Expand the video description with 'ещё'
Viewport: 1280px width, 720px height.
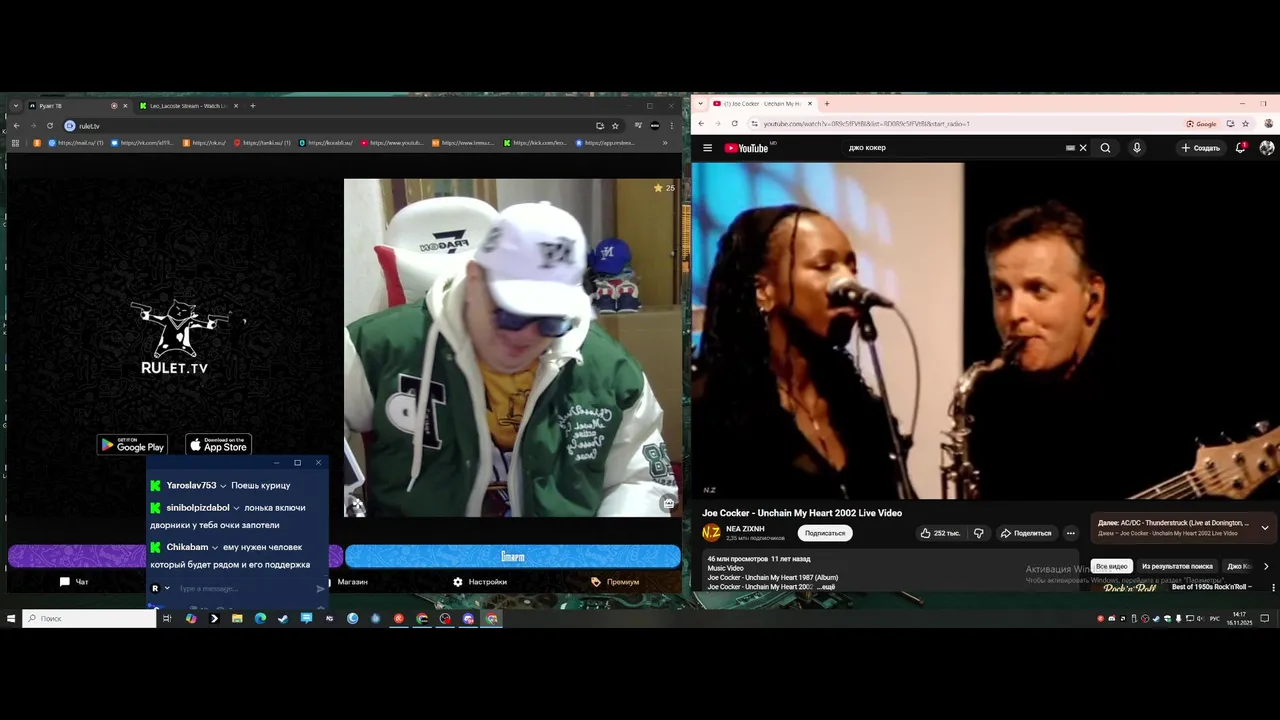[827, 587]
